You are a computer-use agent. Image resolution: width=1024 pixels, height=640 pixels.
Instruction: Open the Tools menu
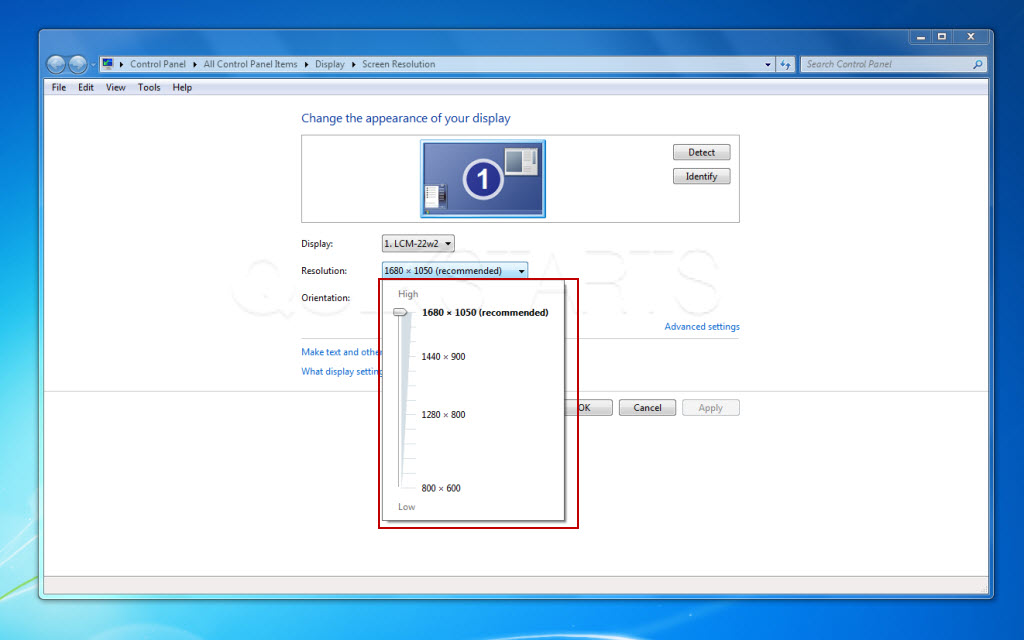[x=149, y=88]
